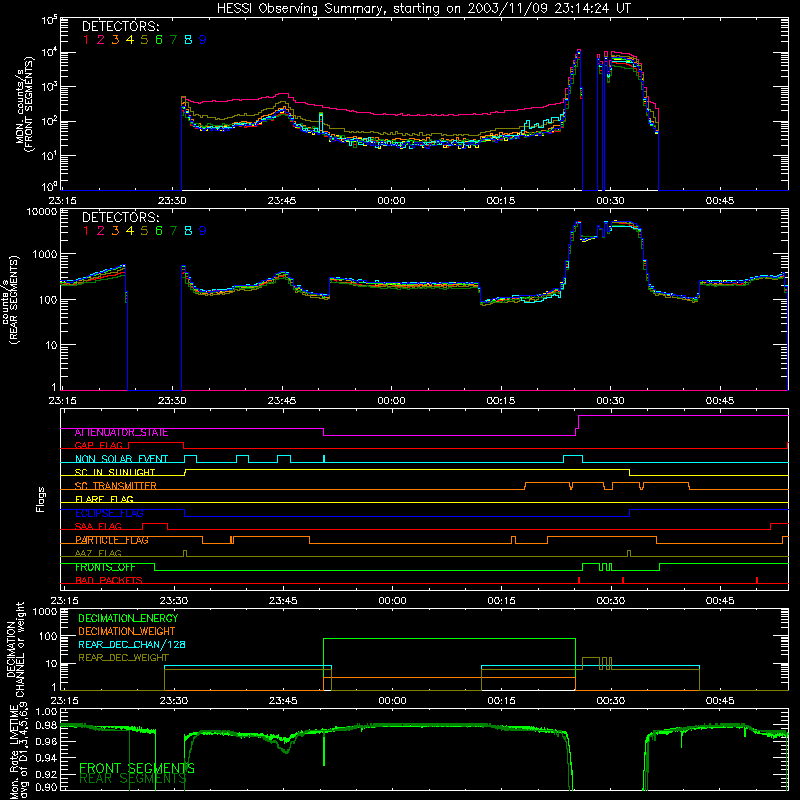The image size is (800, 800).
Task: Click detector number 8 in the rear segments legend
Action: pyautogui.click(x=188, y=231)
